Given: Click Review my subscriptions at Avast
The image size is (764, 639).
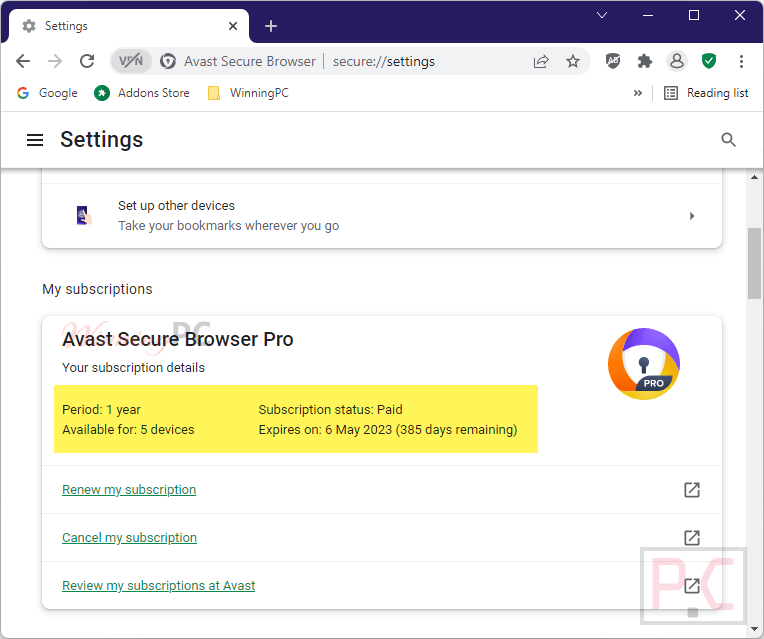Looking at the screenshot, I should tap(158, 585).
